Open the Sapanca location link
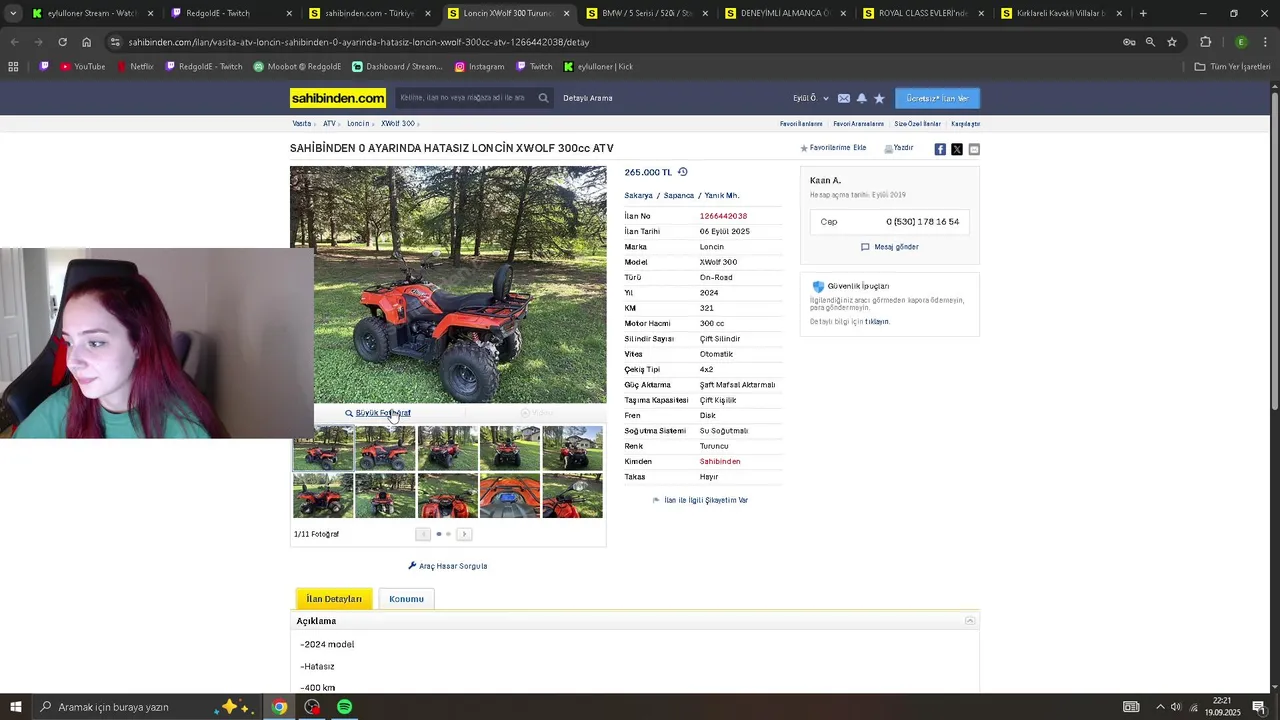 tap(678, 196)
